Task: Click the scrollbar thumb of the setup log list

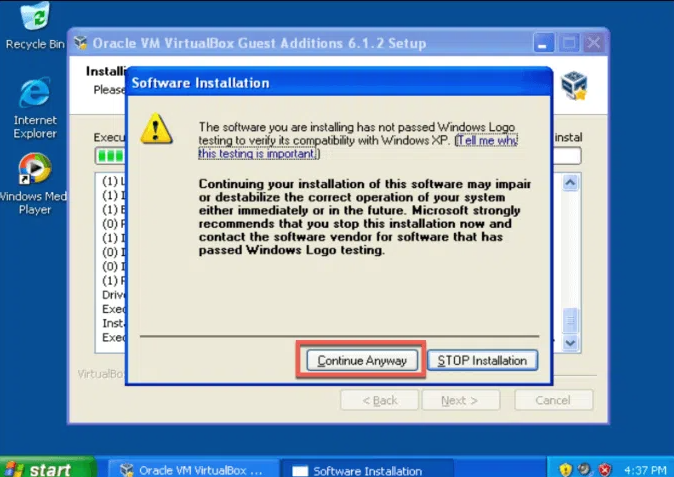Action: tap(570, 320)
